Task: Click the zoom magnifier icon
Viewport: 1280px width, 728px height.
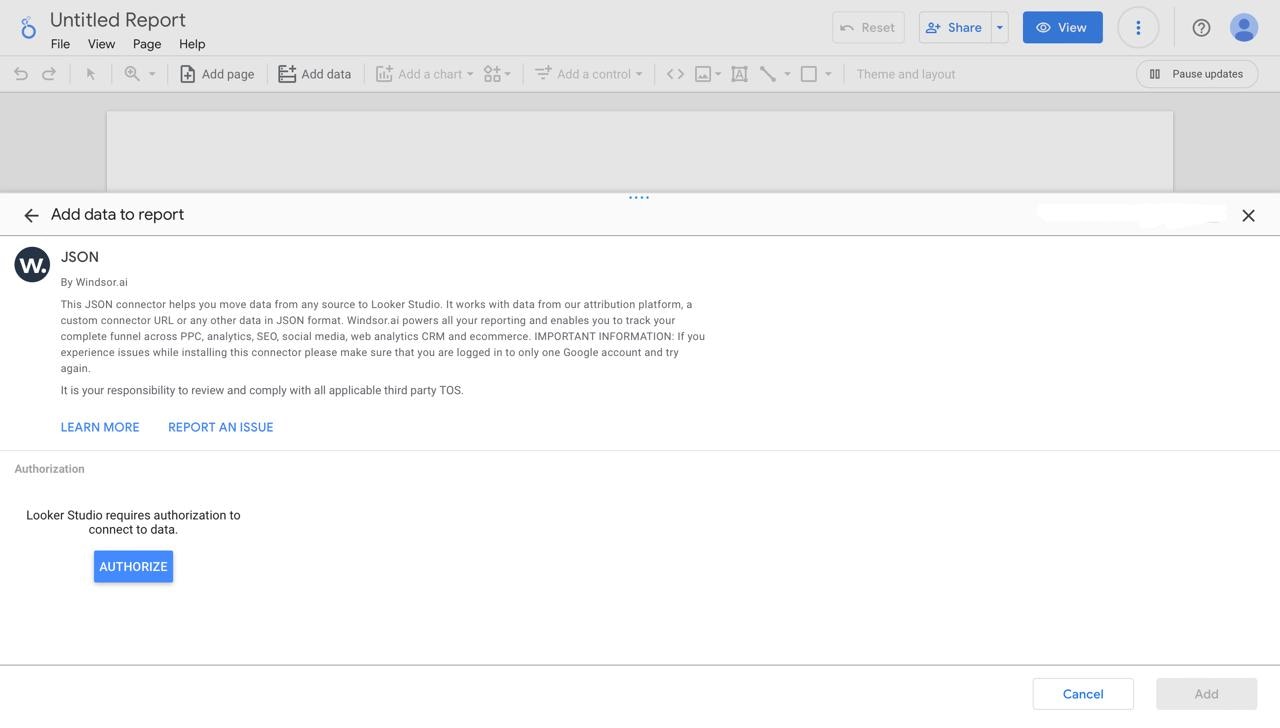Action: tap(132, 74)
